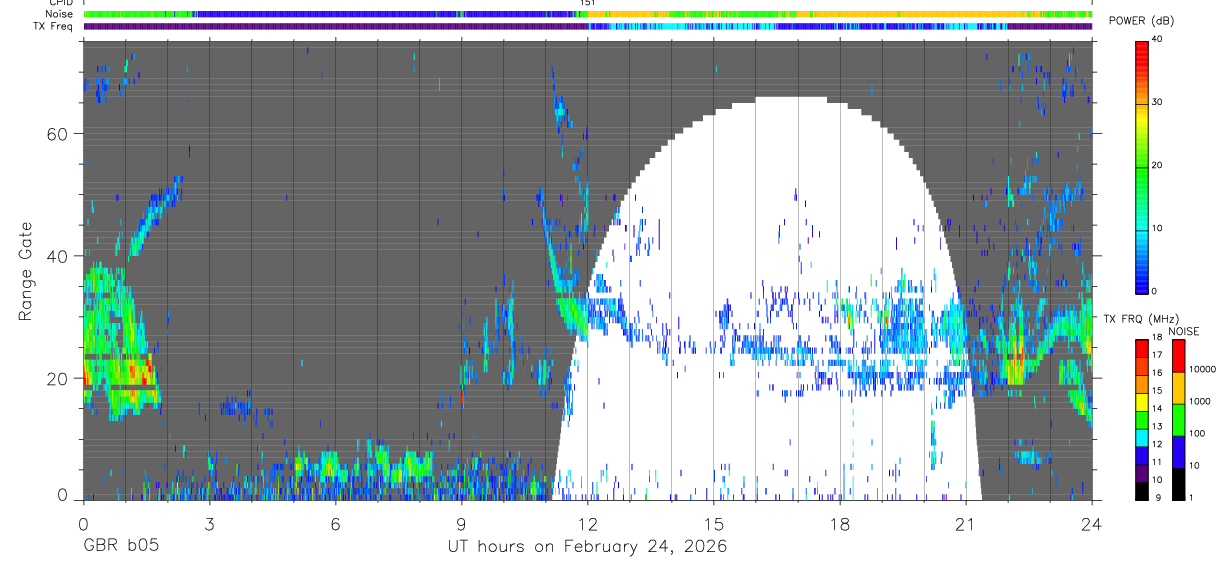Click the "20" label on power colorbar

[x=1156, y=165]
